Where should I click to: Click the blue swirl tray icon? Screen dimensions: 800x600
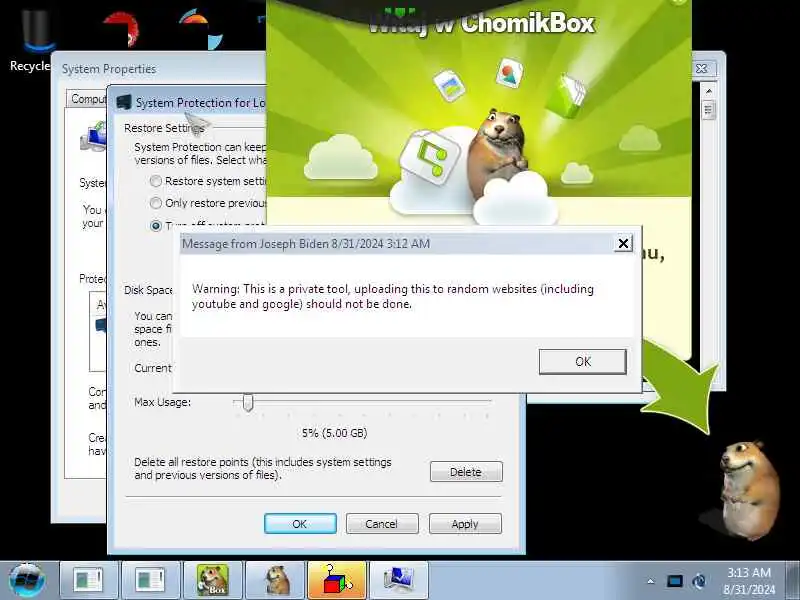pos(699,581)
